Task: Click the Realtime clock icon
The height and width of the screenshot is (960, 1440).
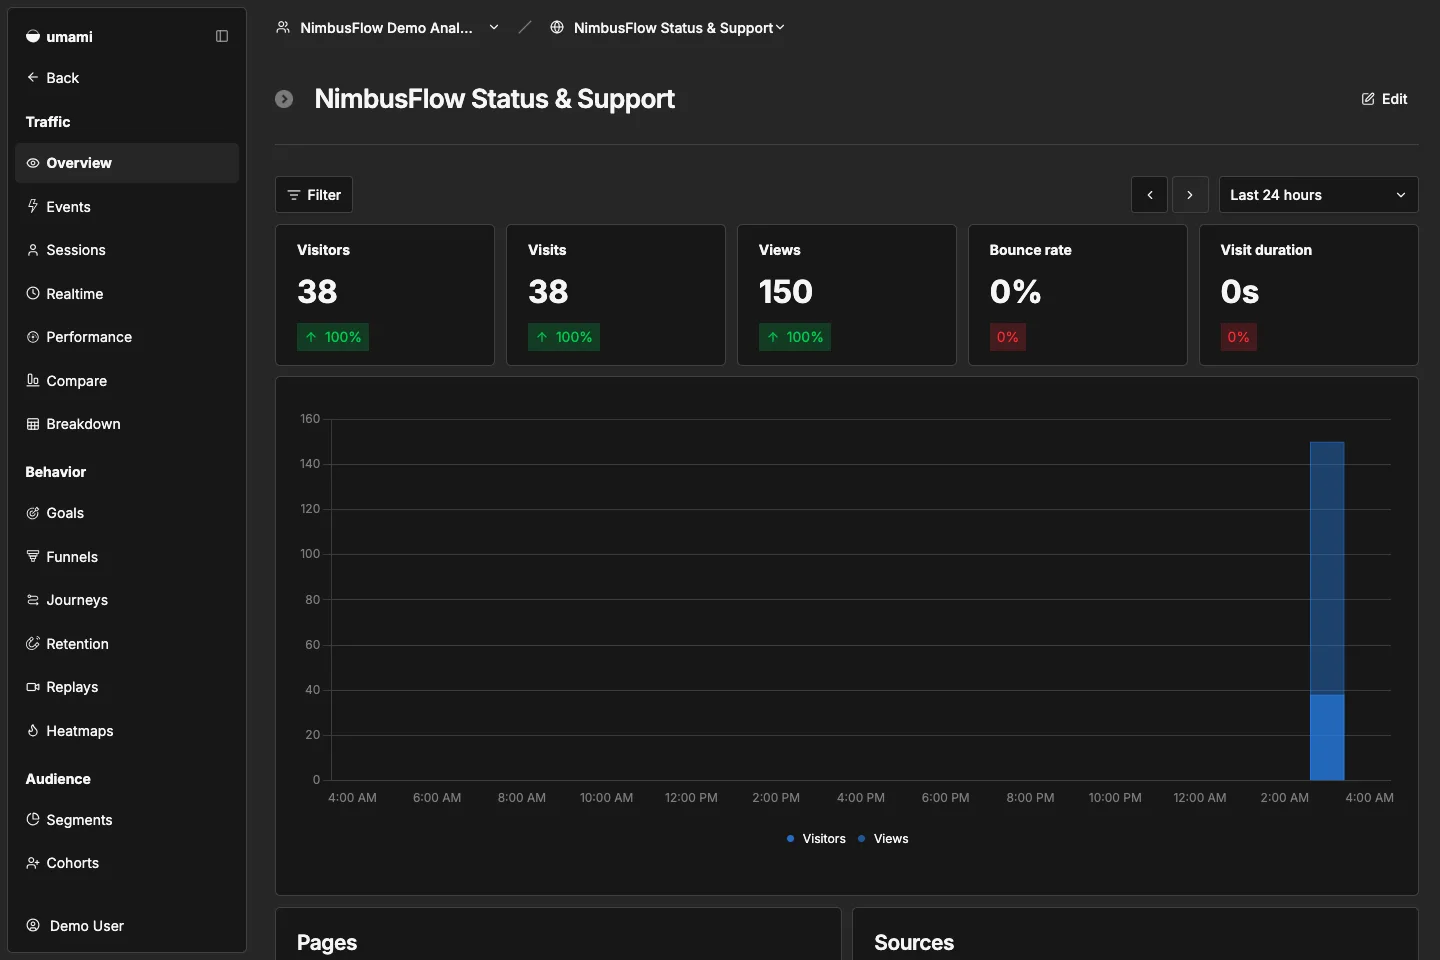Action: tap(33, 293)
